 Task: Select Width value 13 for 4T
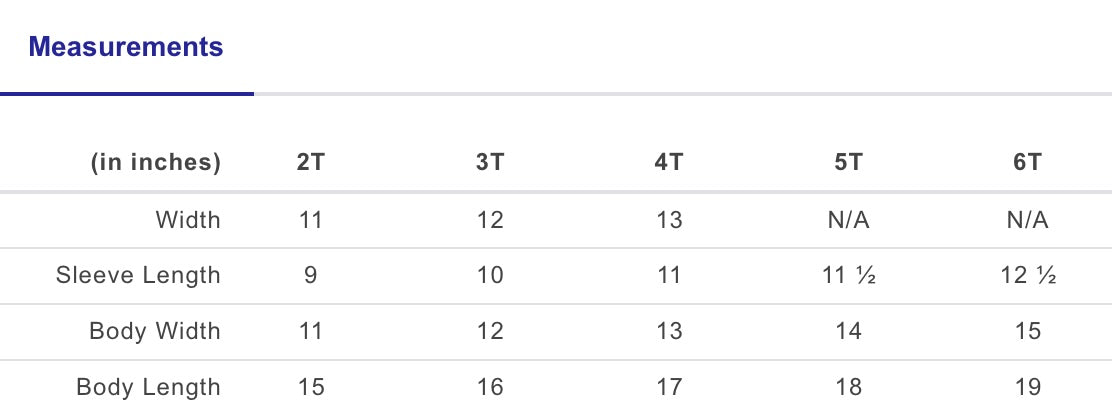(x=669, y=220)
